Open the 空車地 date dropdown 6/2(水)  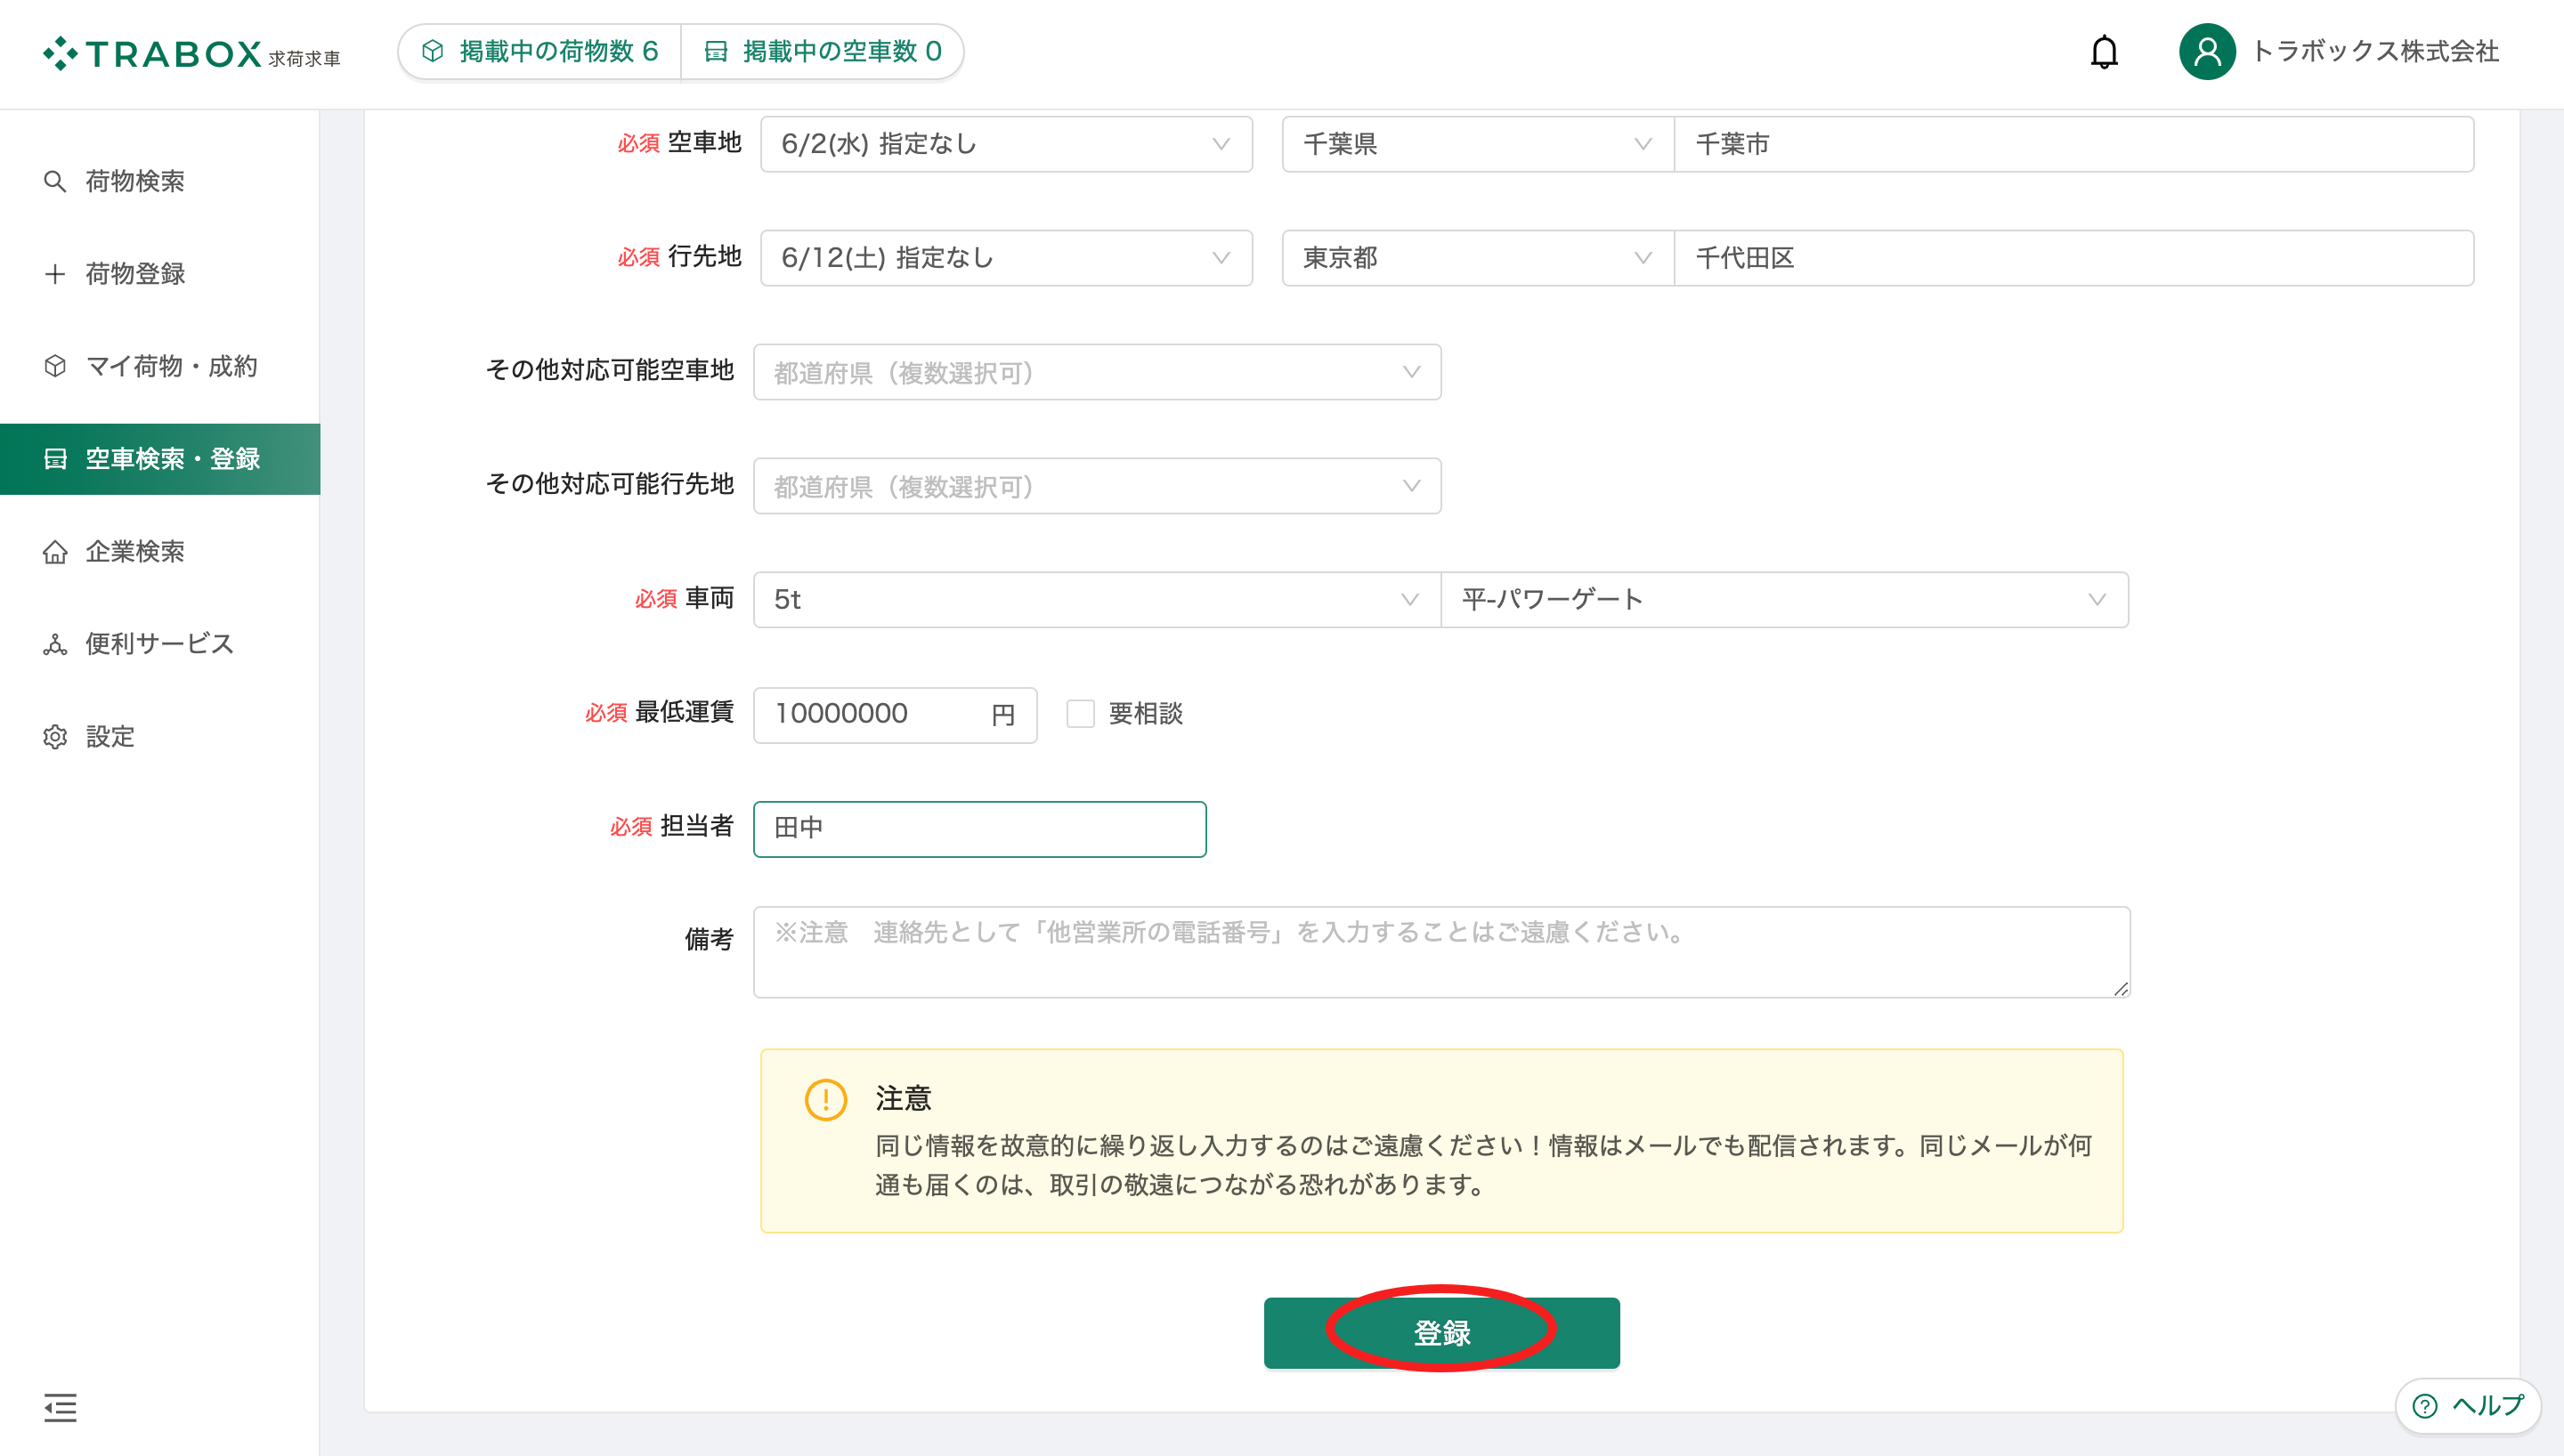[1006, 144]
